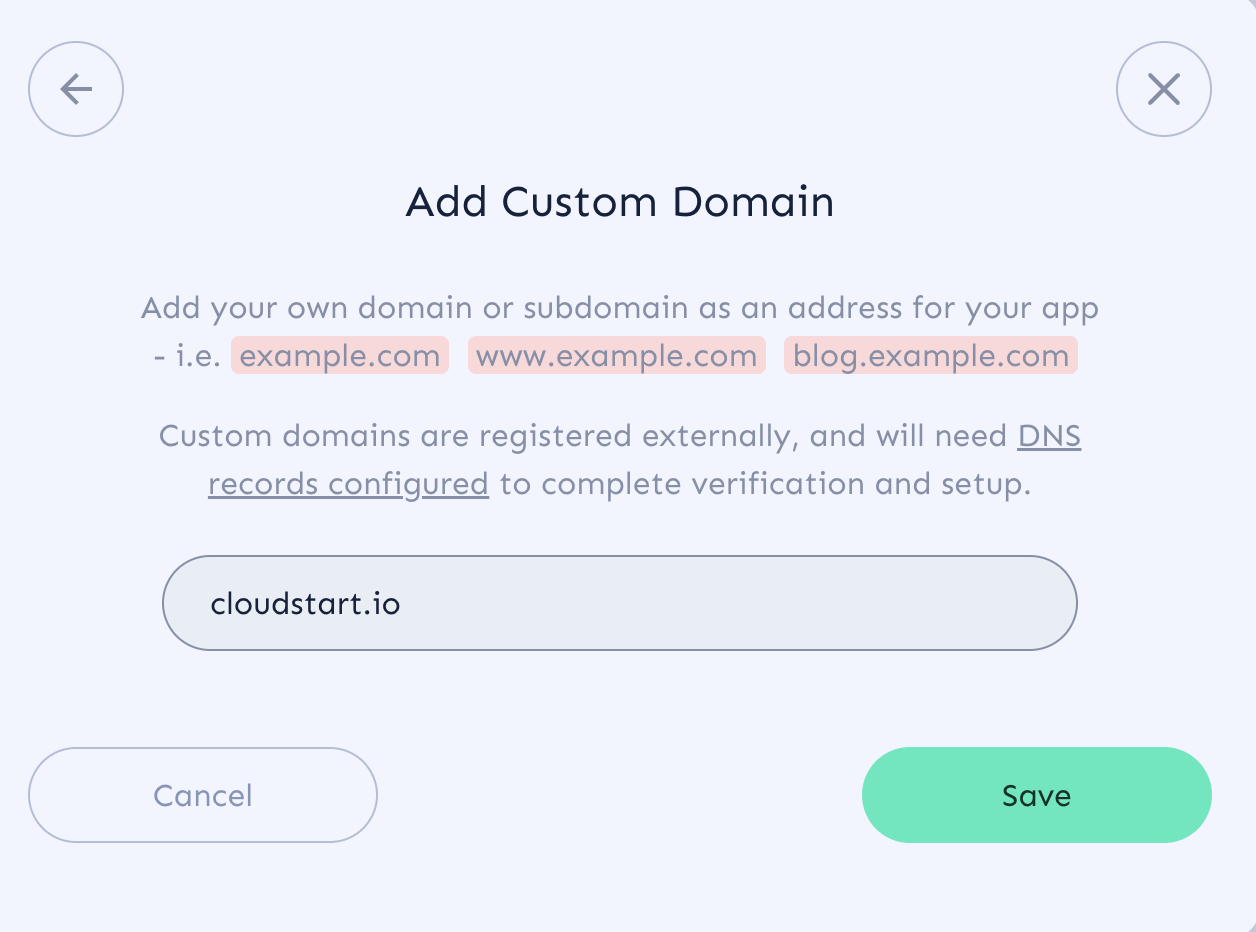The image size is (1256, 932).
Task: Follow the underlined DNS configuration hyperlink
Action: click(x=348, y=483)
